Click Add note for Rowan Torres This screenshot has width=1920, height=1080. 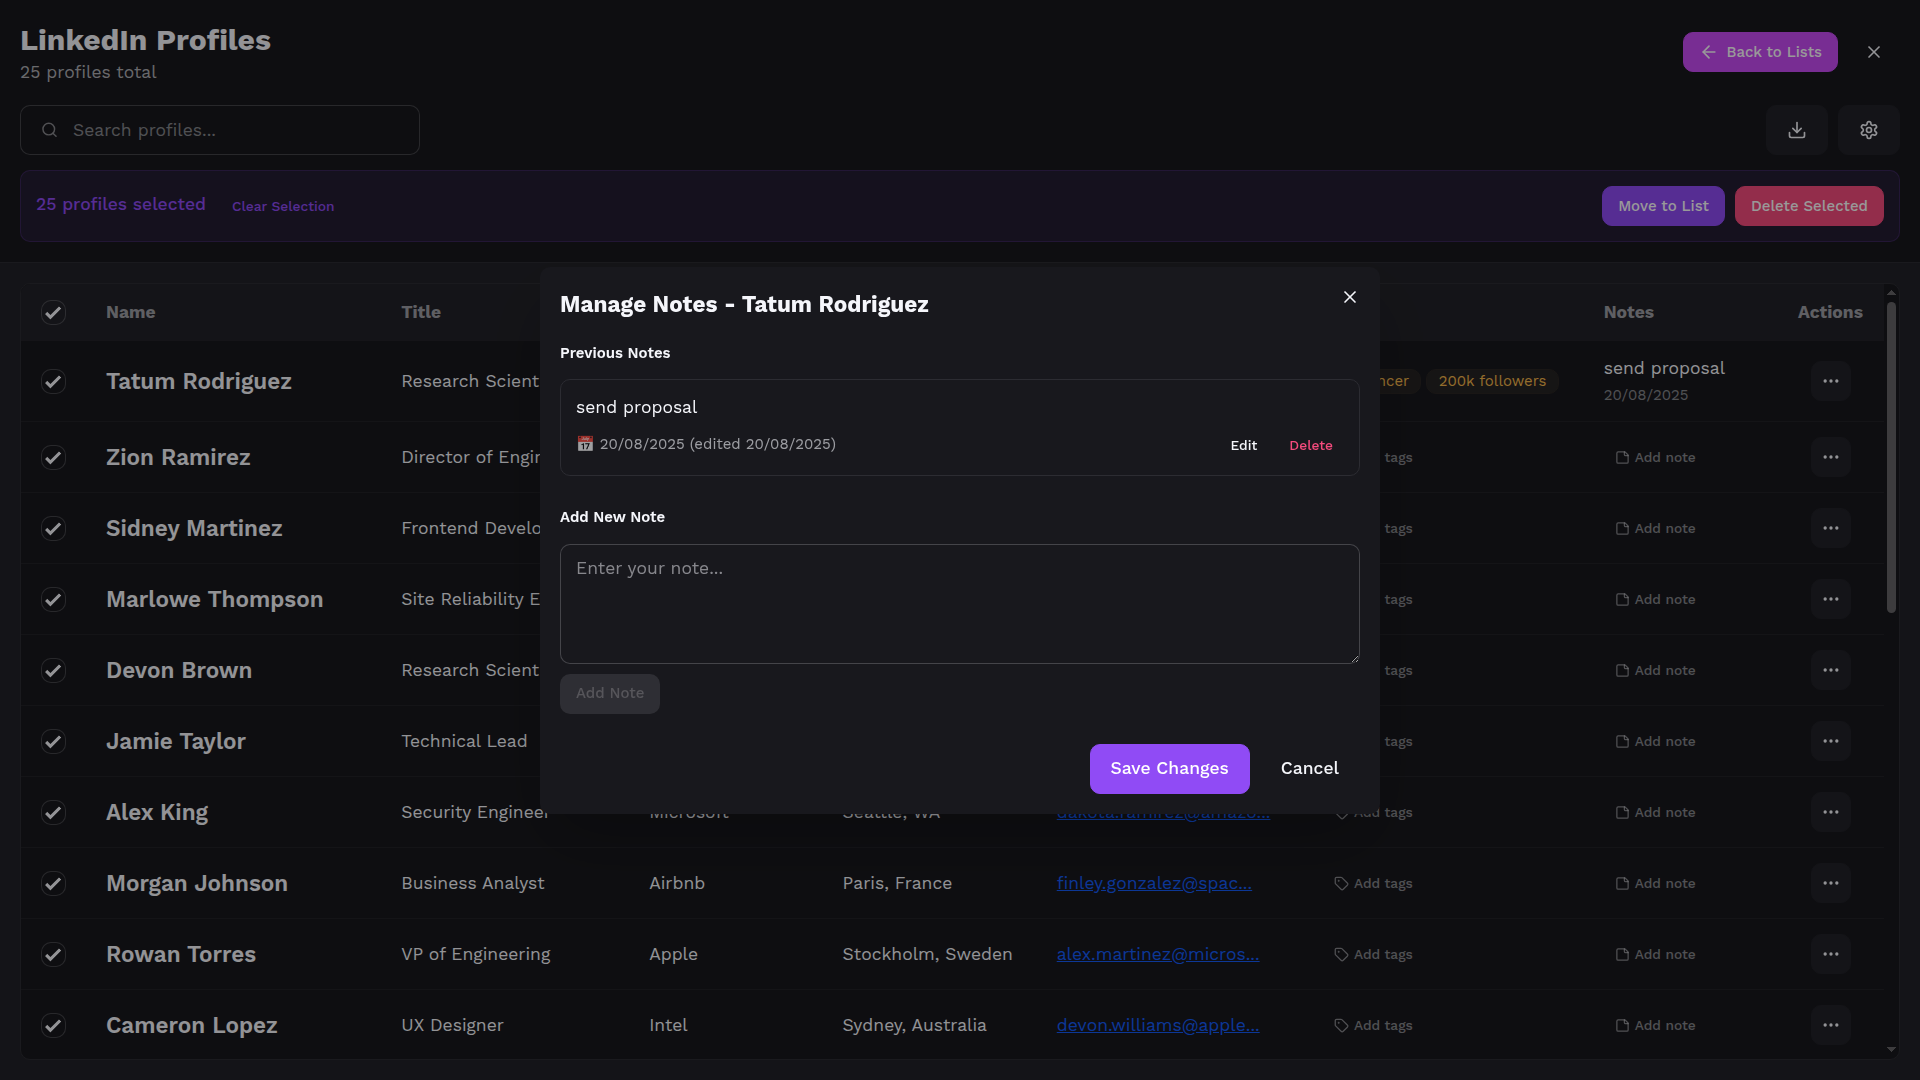point(1655,955)
